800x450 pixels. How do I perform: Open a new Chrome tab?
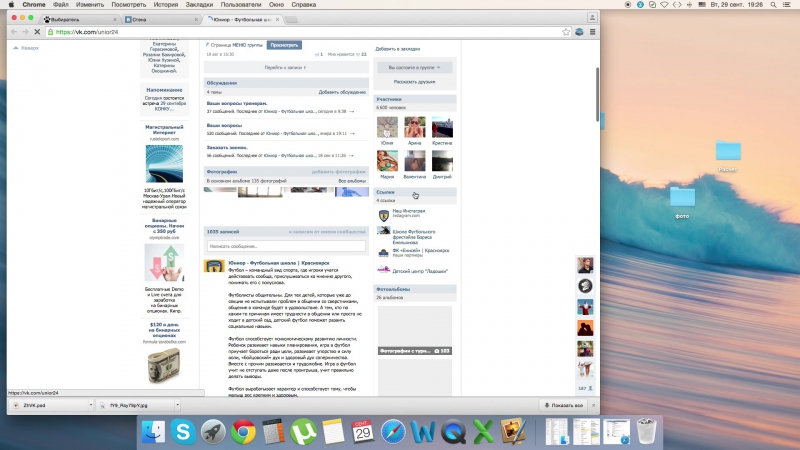click(x=291, y=19)
